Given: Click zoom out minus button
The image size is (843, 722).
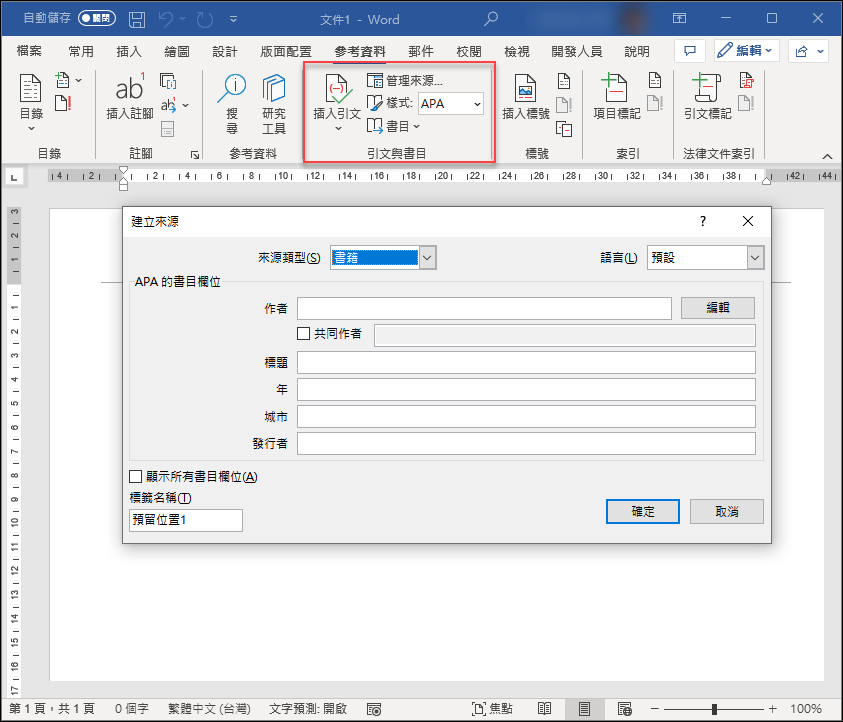Looking at the screenshot, I should tap(654, 709).
